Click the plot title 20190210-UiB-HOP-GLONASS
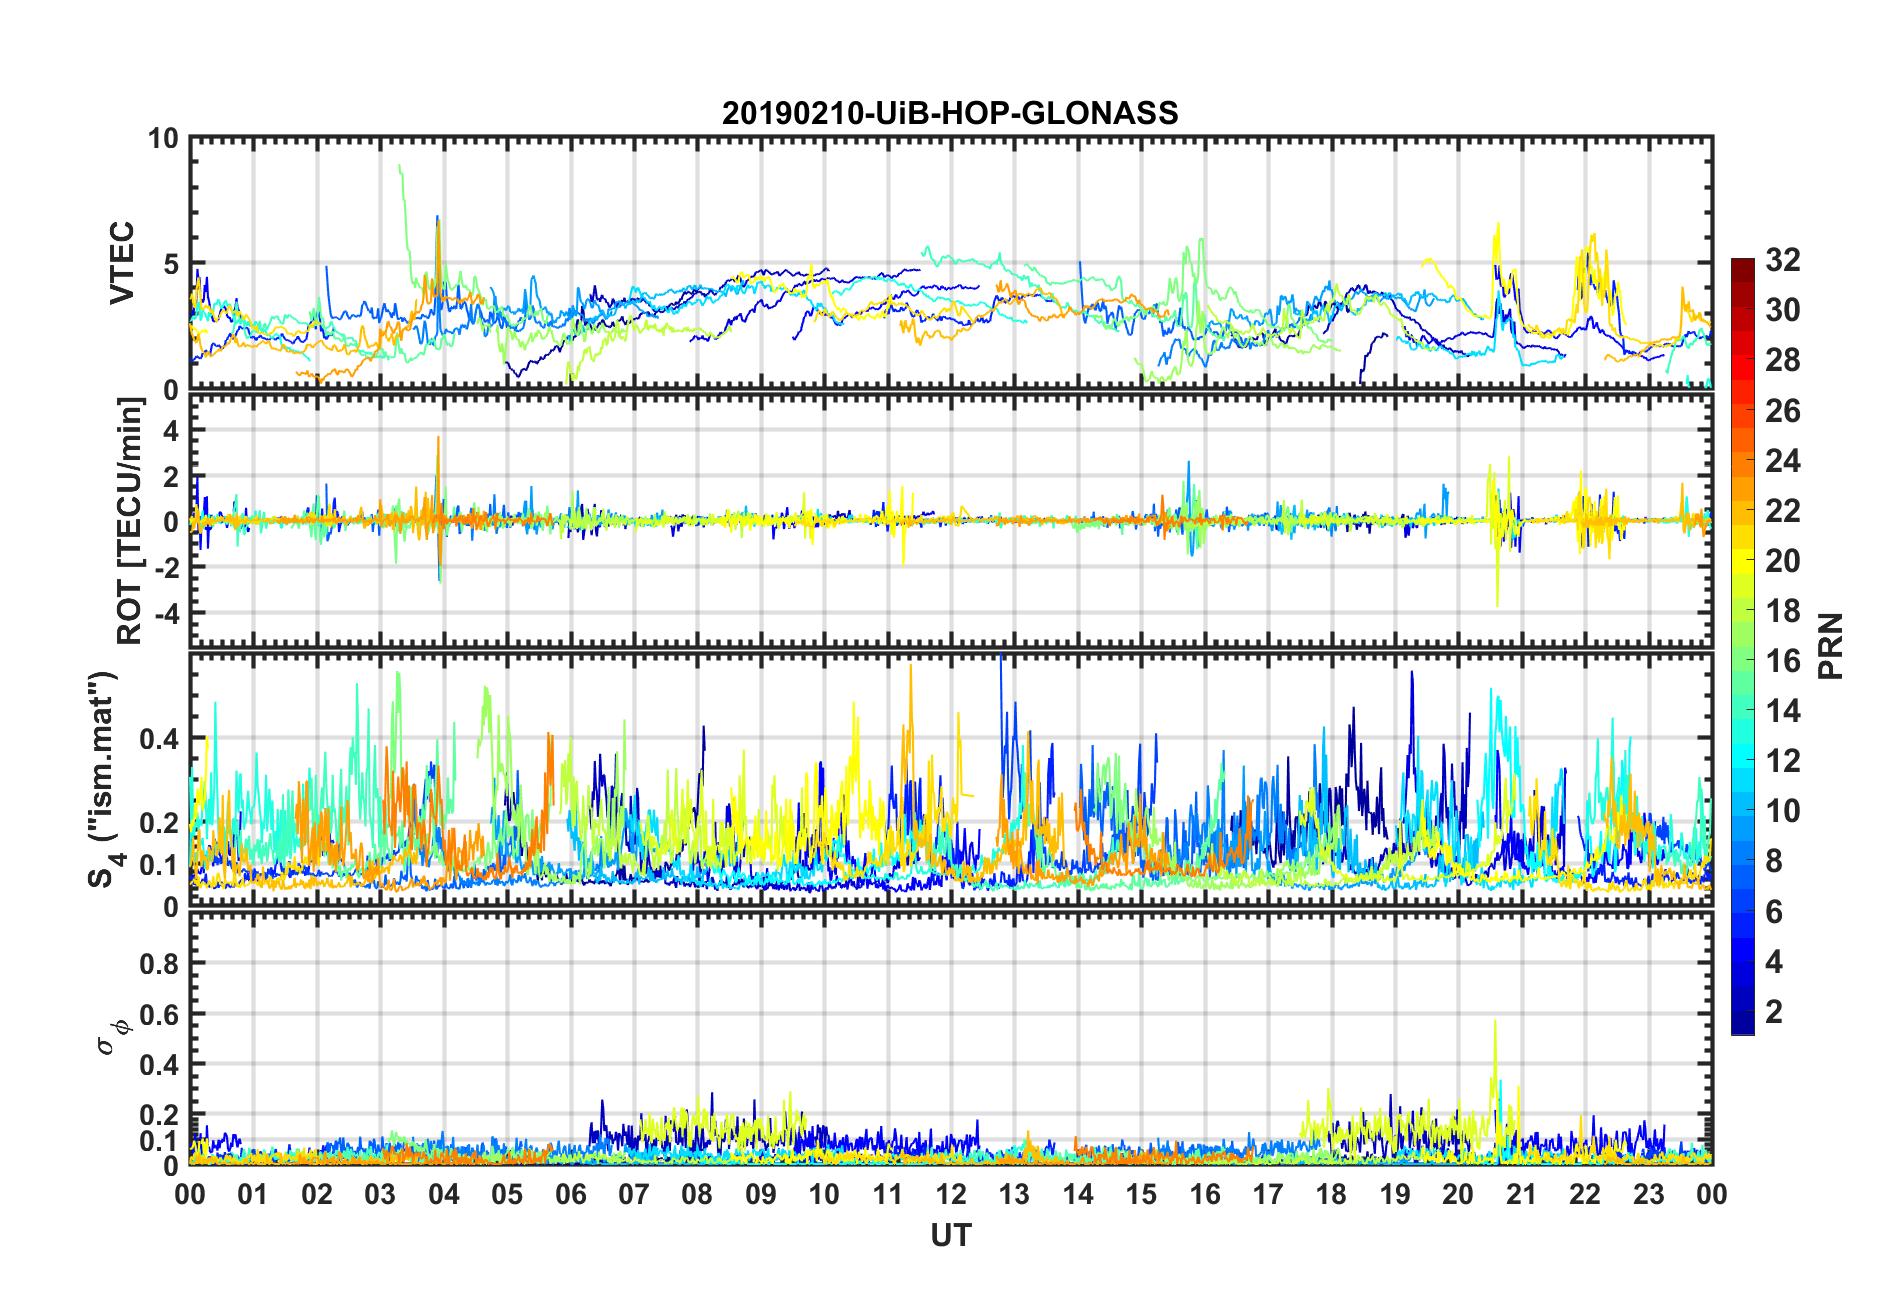This screenshot has height=1292, width=1902. (950, 113)
